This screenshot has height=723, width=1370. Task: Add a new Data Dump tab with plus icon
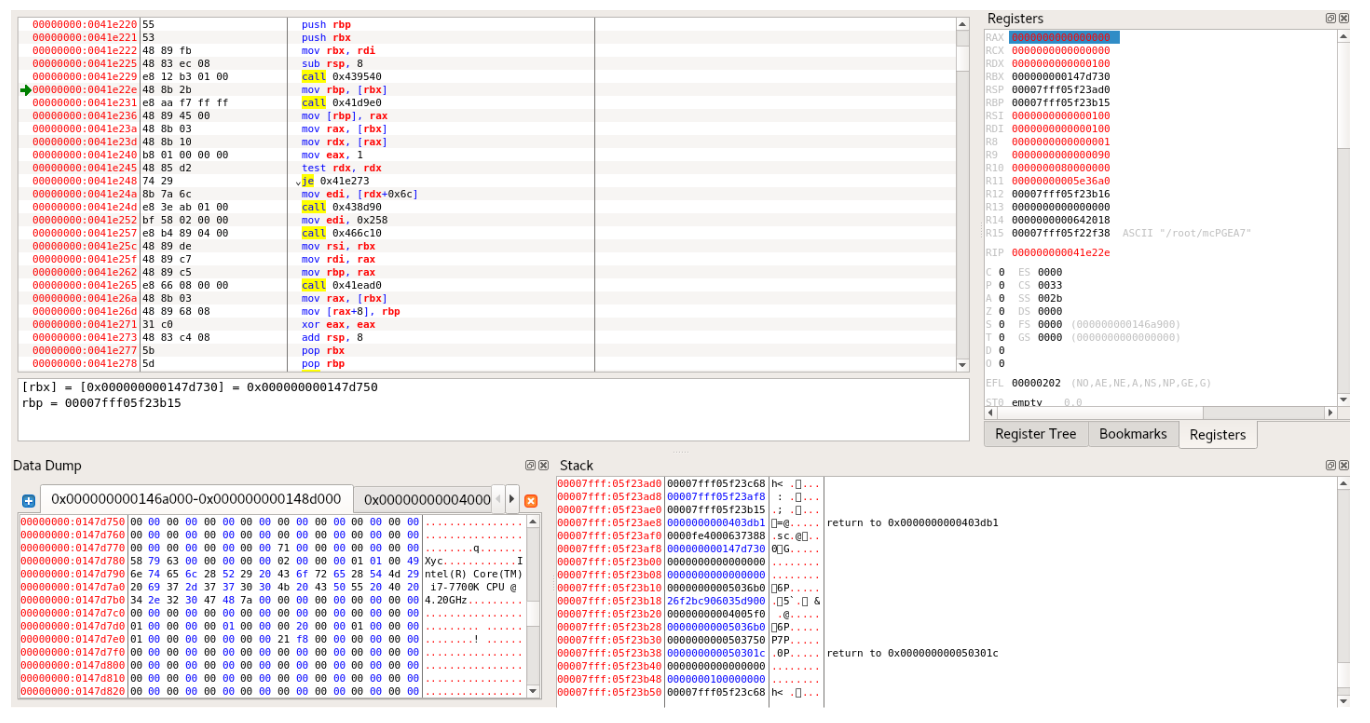tap(29, 500)
